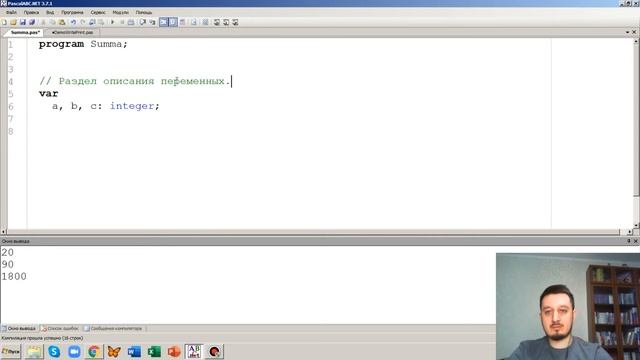The image size is (640, 360).
Task: Click the 'var' keyword in the code
Action: [x=49, y=93]
